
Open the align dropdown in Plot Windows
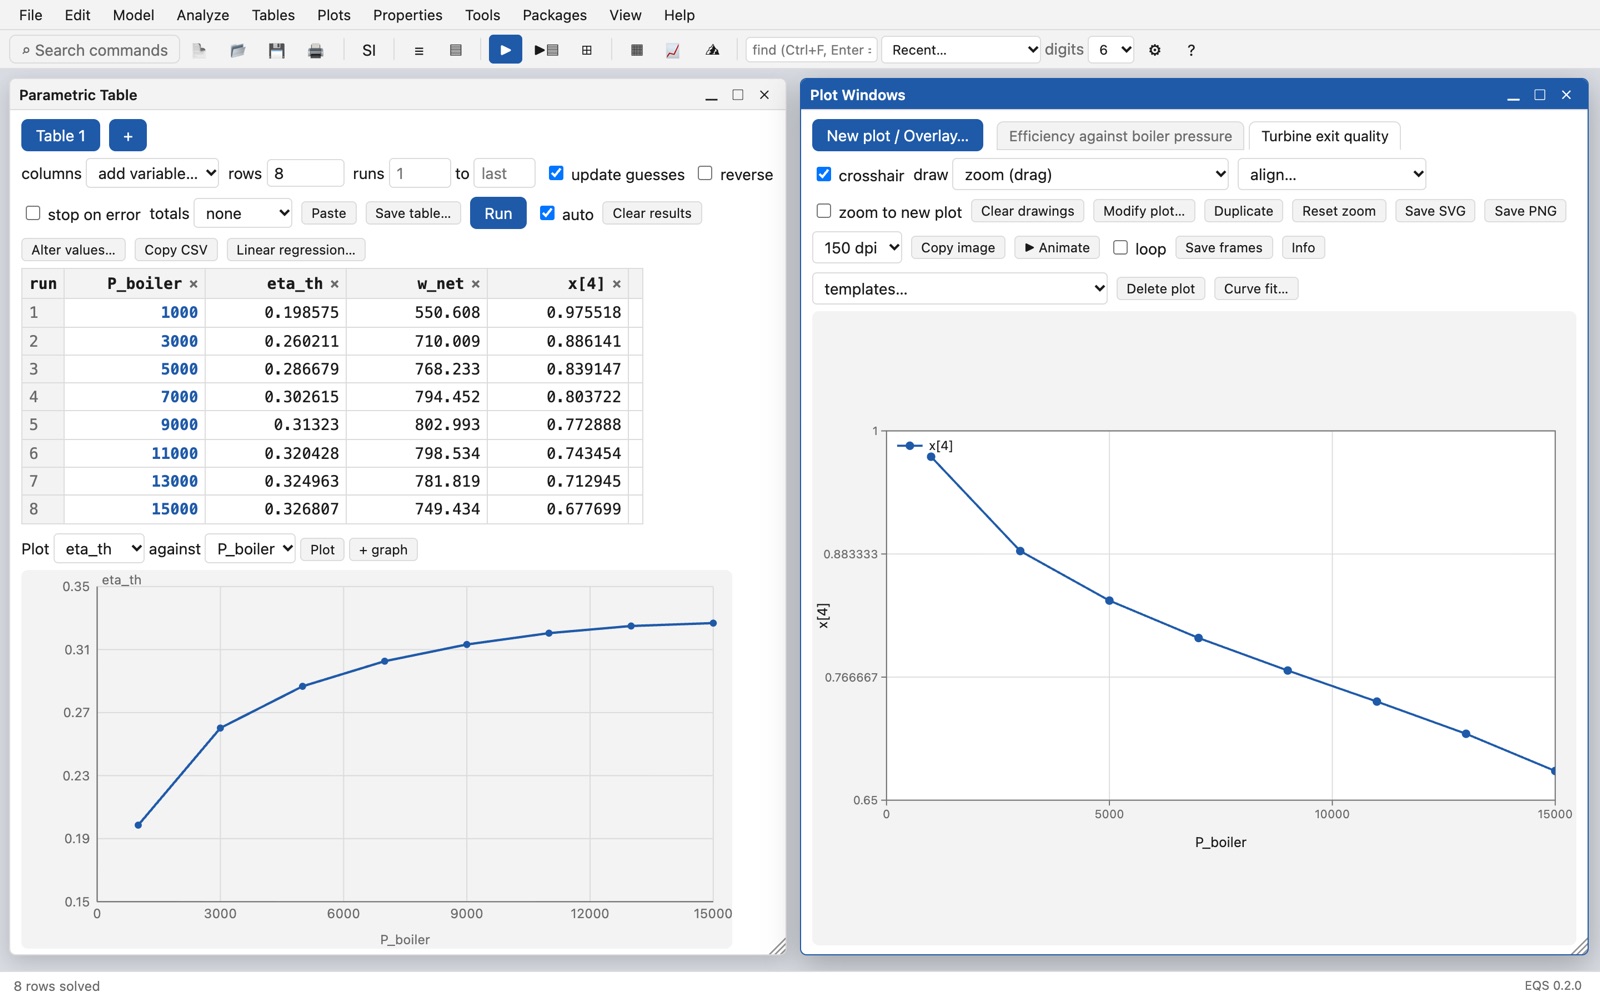point(1332,174)
